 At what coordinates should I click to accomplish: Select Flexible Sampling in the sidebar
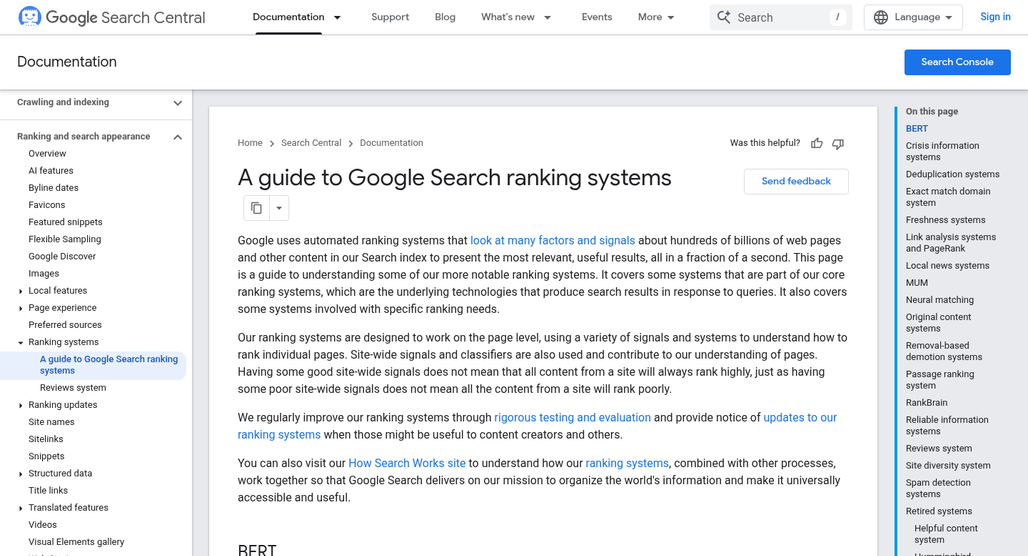(65, 239)
